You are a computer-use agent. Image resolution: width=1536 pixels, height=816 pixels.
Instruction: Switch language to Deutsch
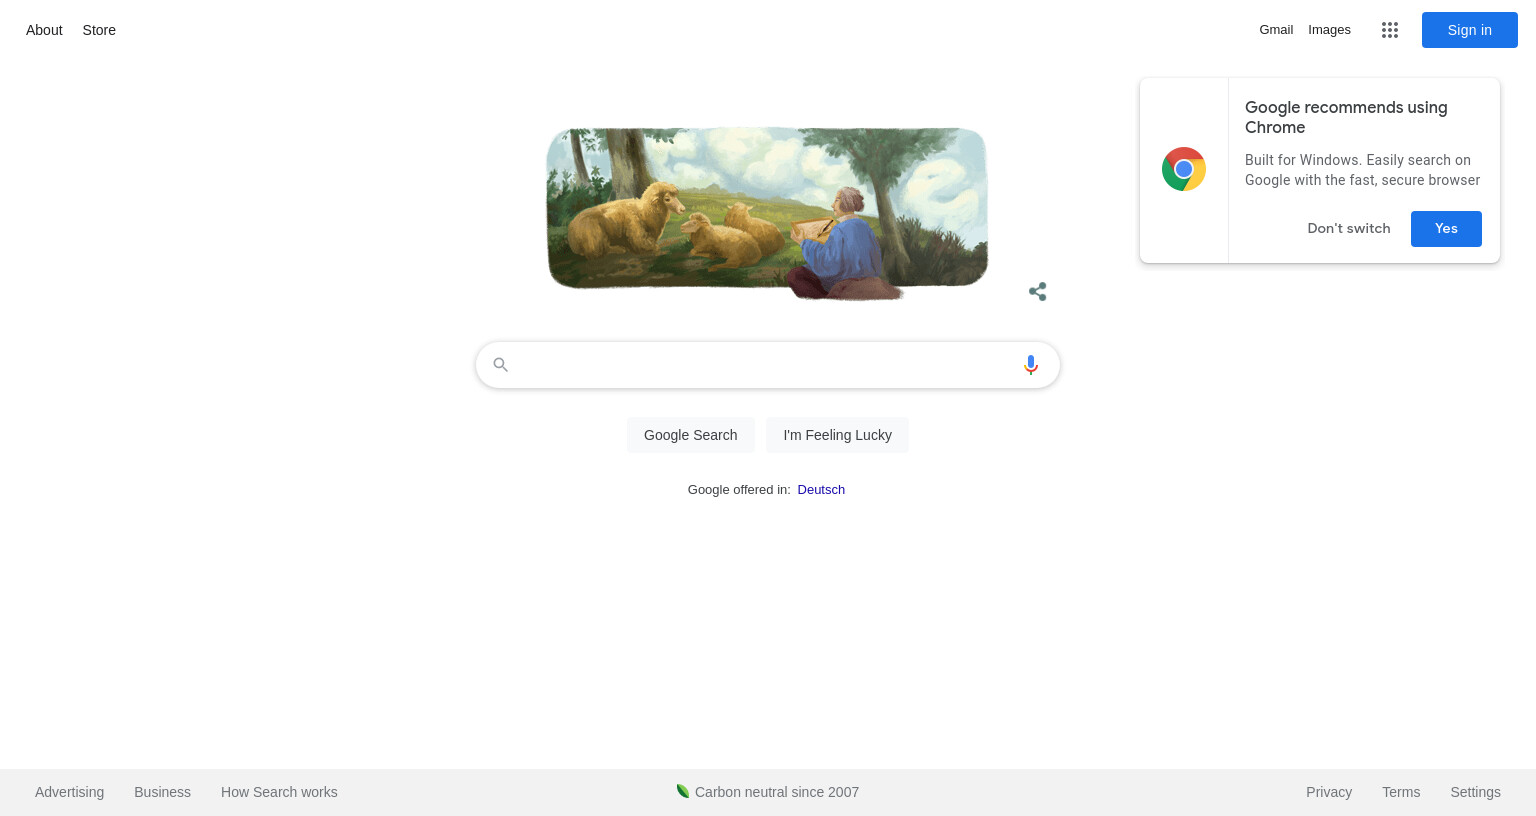click(x=821, y=489)
